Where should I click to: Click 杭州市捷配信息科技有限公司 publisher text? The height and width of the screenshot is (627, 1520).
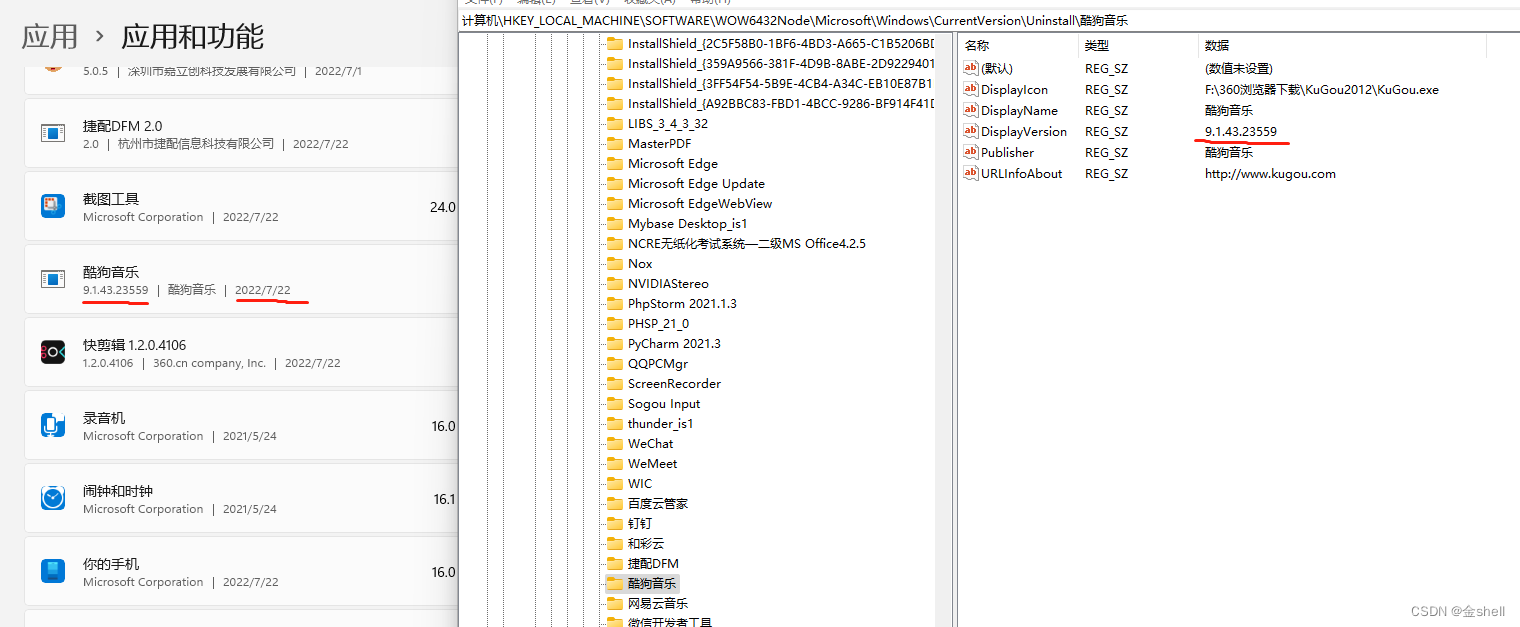[x=196, y=144]
